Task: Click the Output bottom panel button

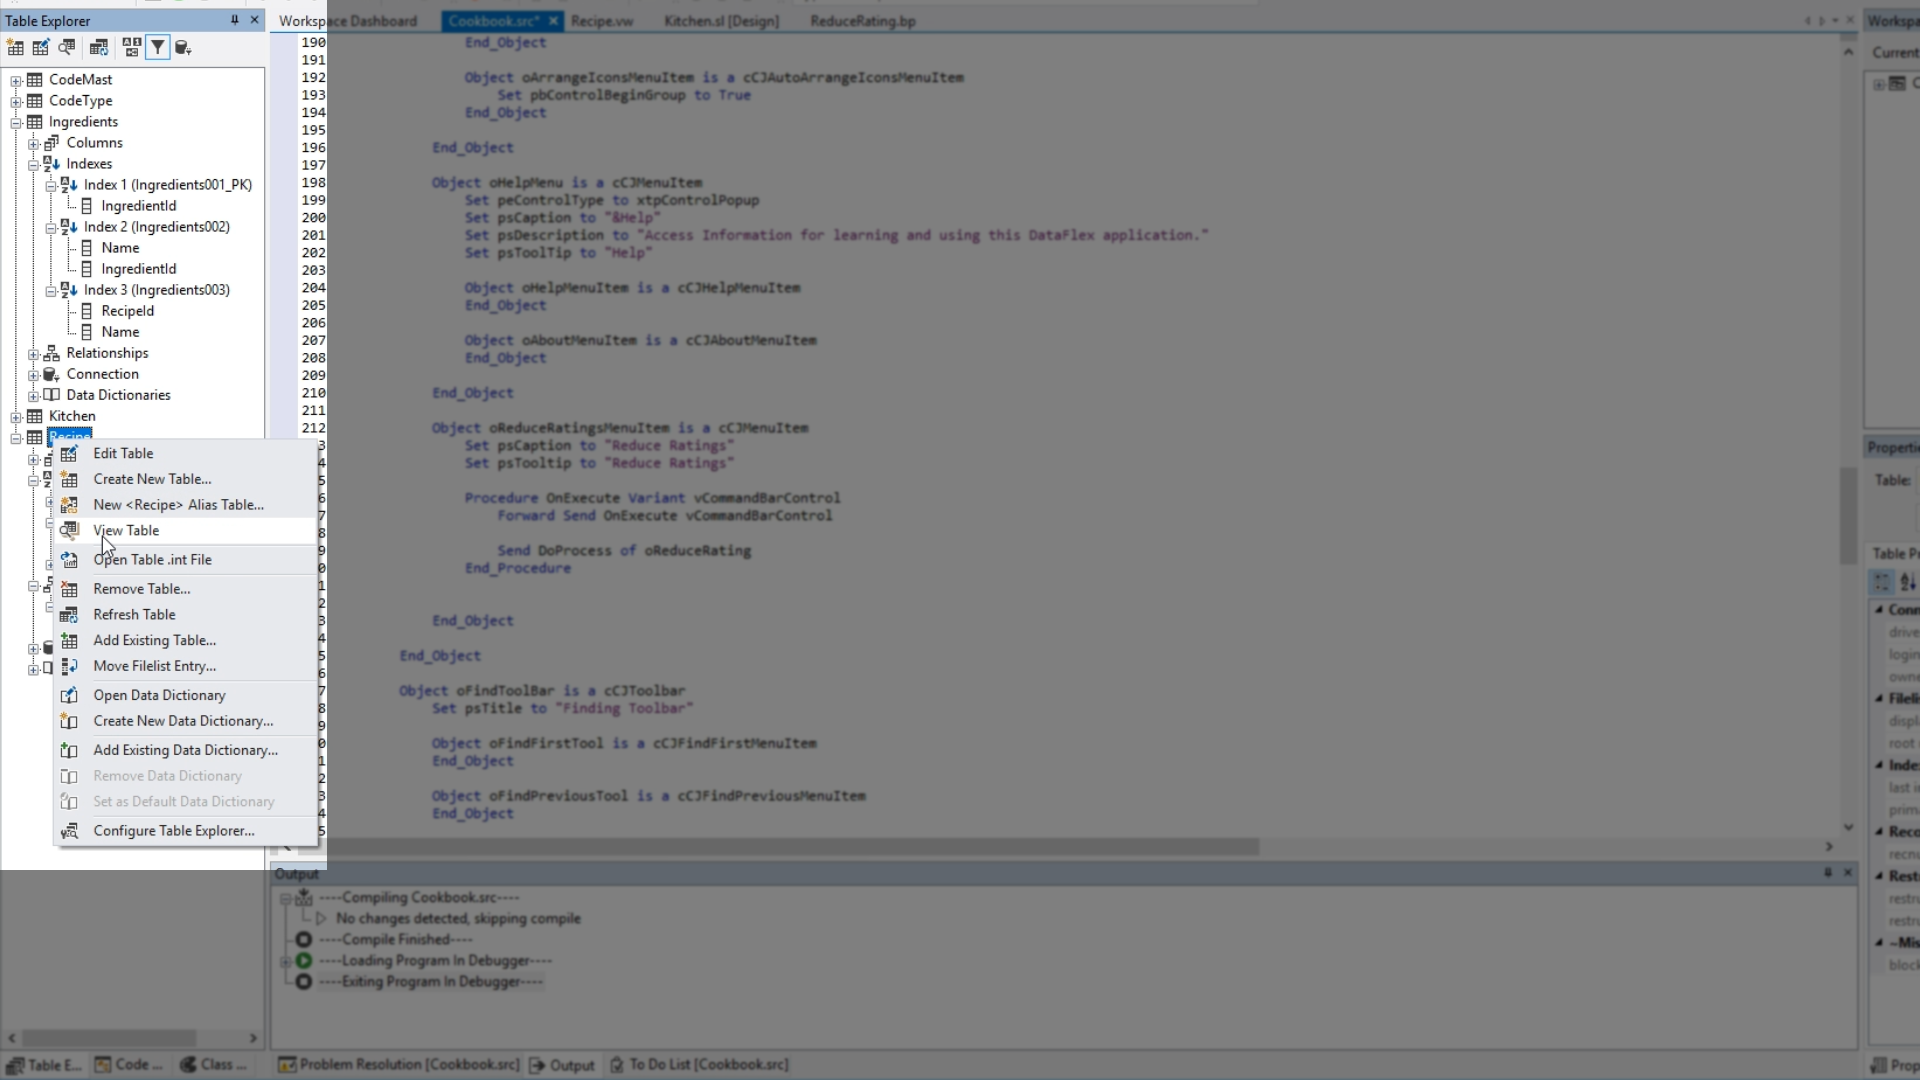Action: coord(562,1065)
